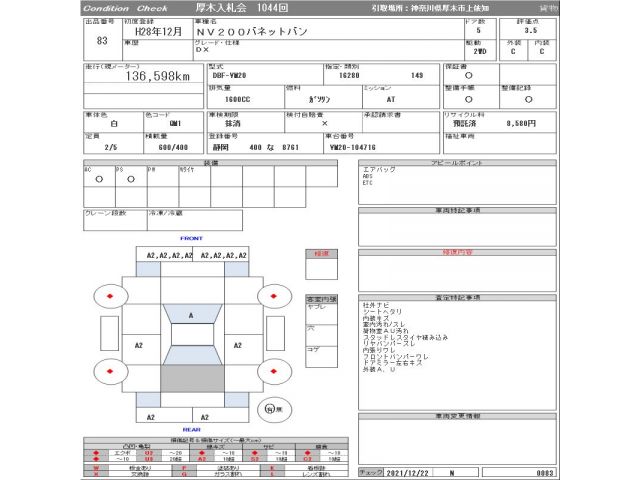This screenshot has height=480, width=640.
Task: Click the model name NV200バネットバン
Action: [x=252, y=32]
